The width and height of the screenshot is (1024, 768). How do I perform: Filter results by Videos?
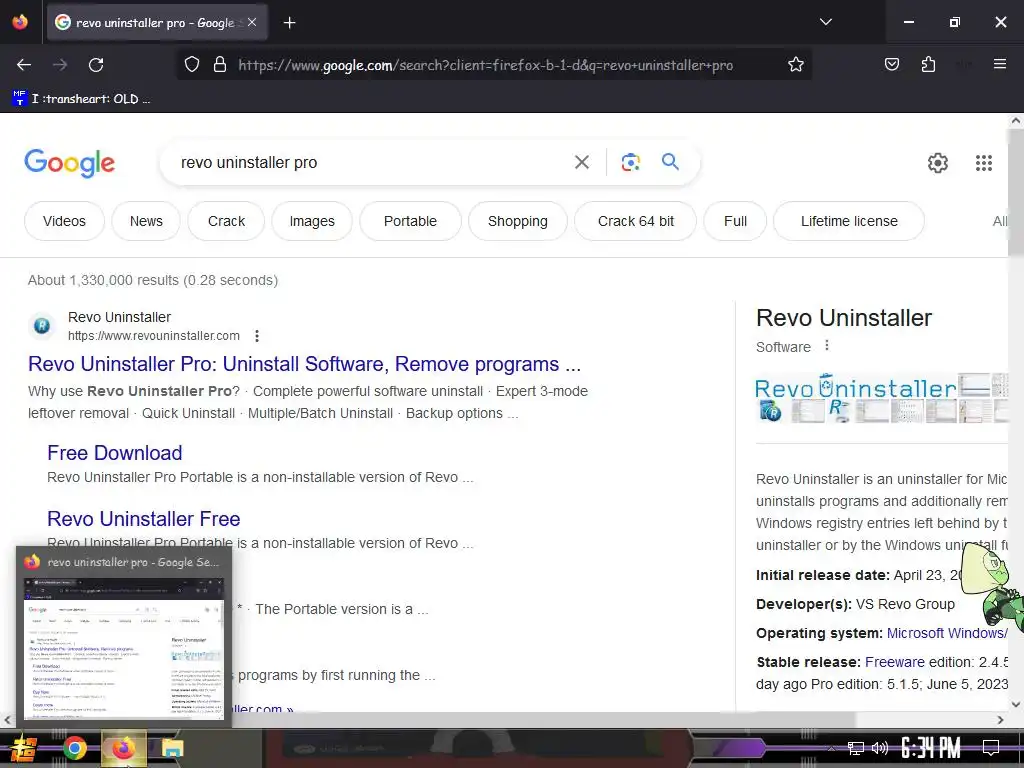point(64,221)
